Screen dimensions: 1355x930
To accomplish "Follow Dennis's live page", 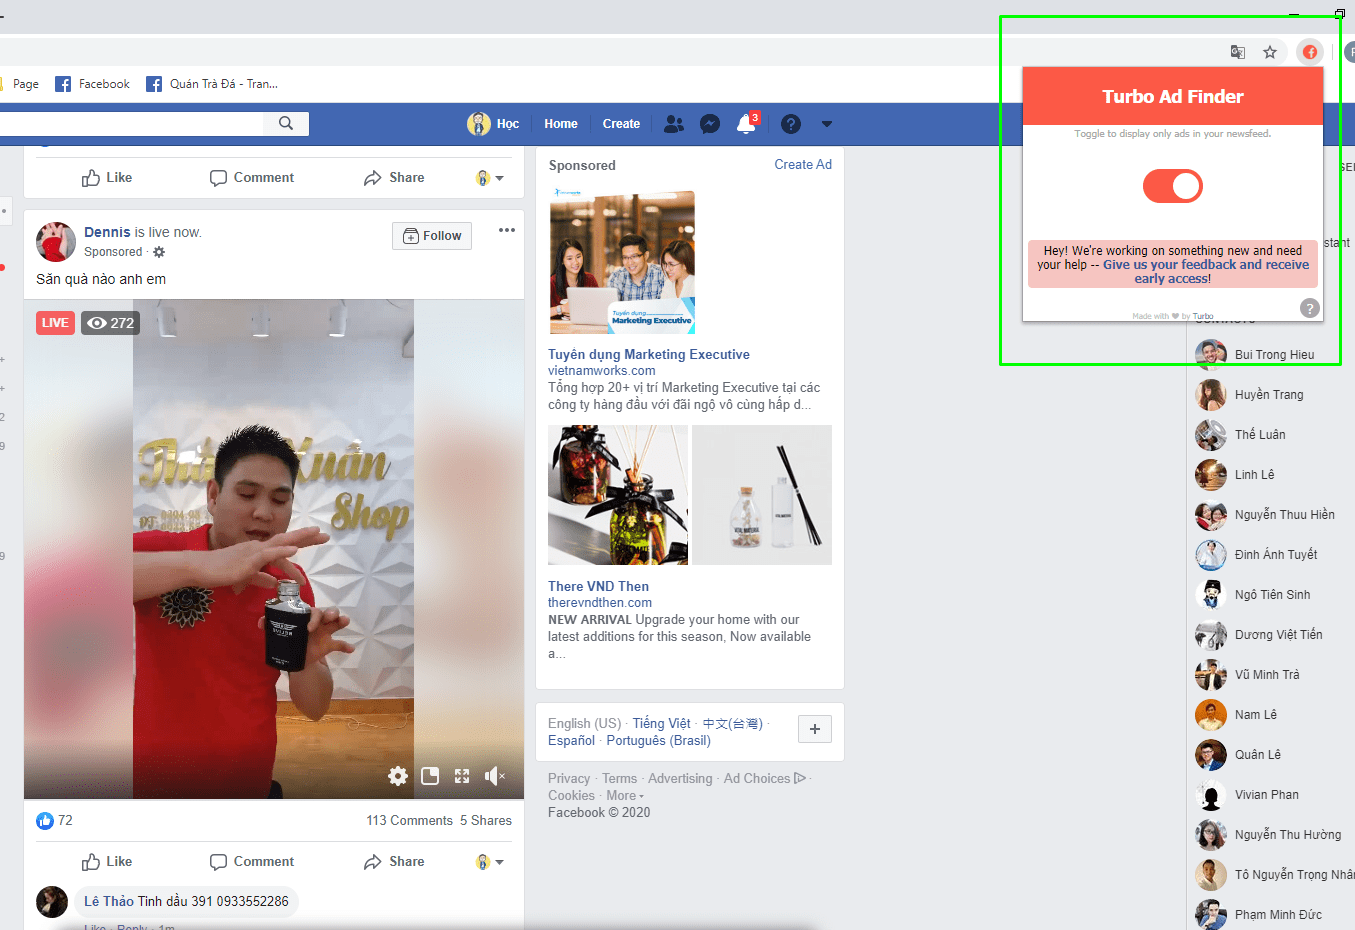I will coord(431,235).
